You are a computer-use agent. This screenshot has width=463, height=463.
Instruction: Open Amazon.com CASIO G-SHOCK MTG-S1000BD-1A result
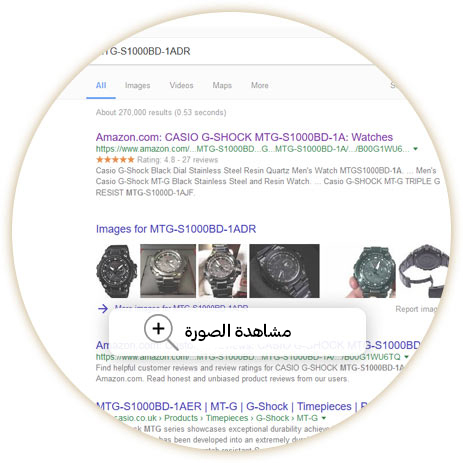(x=244, y=137)
